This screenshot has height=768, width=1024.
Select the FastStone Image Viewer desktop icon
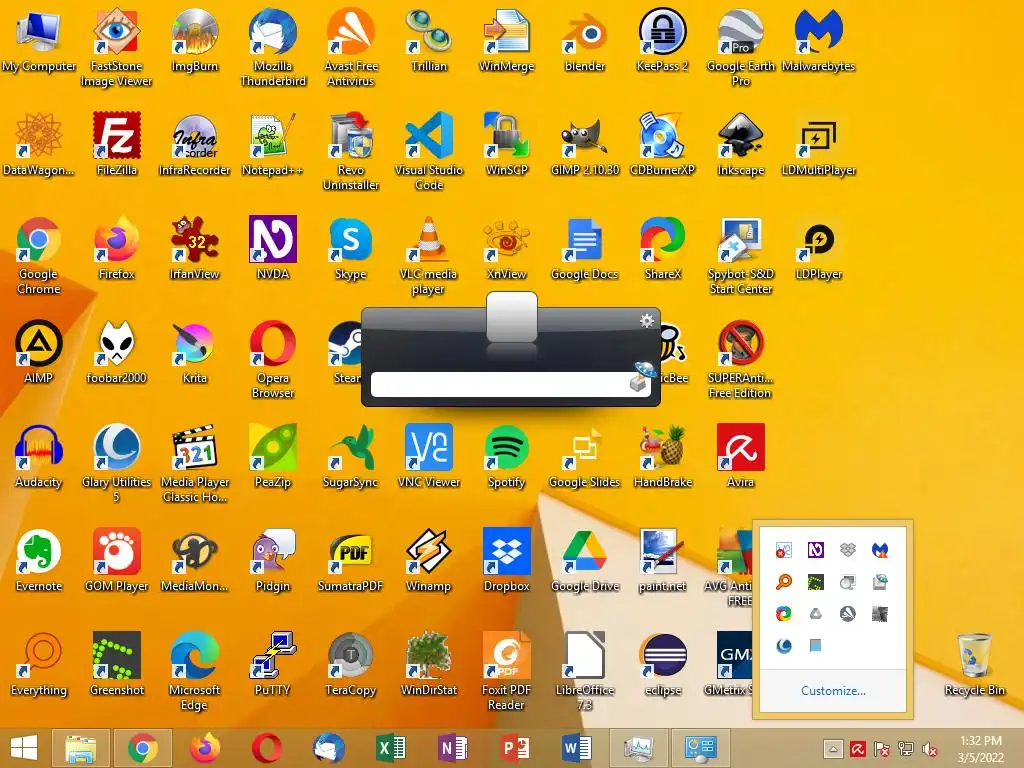(116, 47)
